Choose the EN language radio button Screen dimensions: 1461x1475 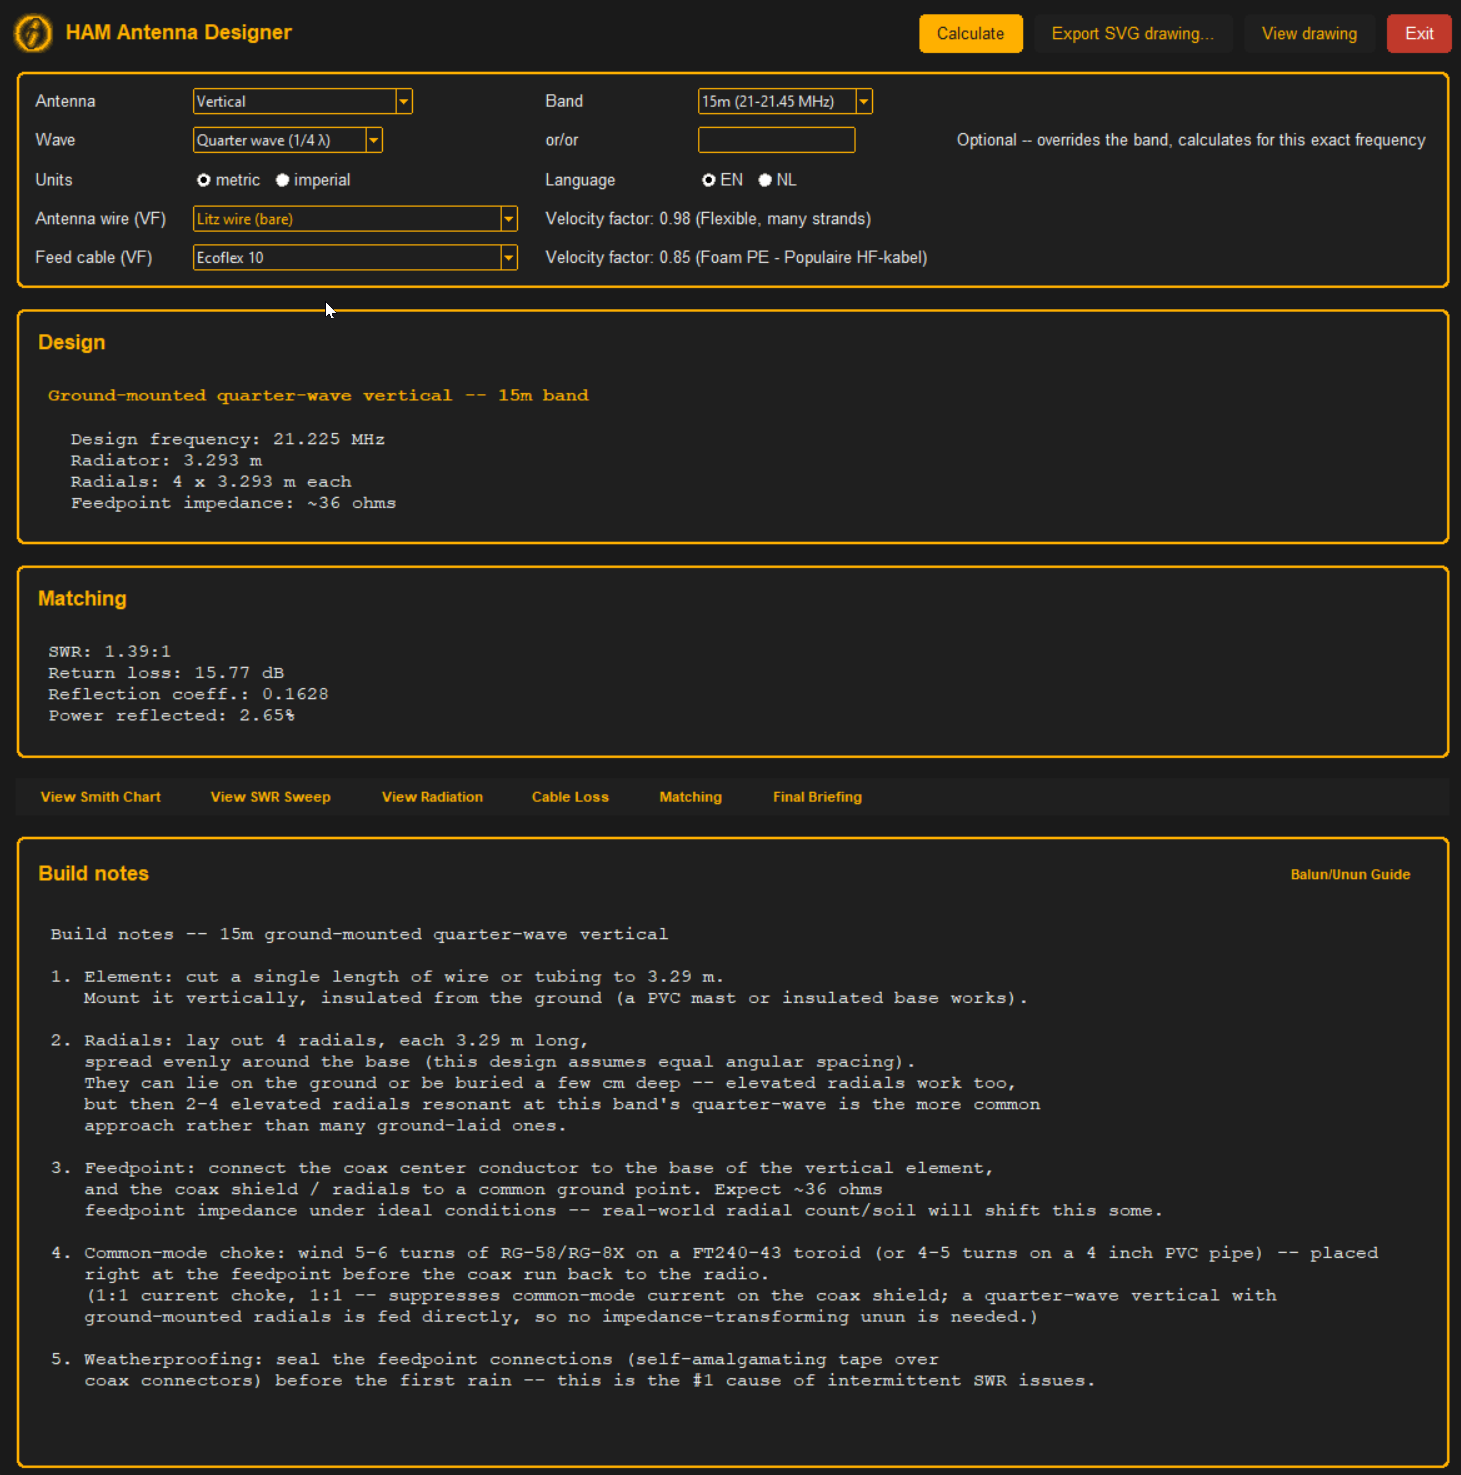(x=709, y=180)
